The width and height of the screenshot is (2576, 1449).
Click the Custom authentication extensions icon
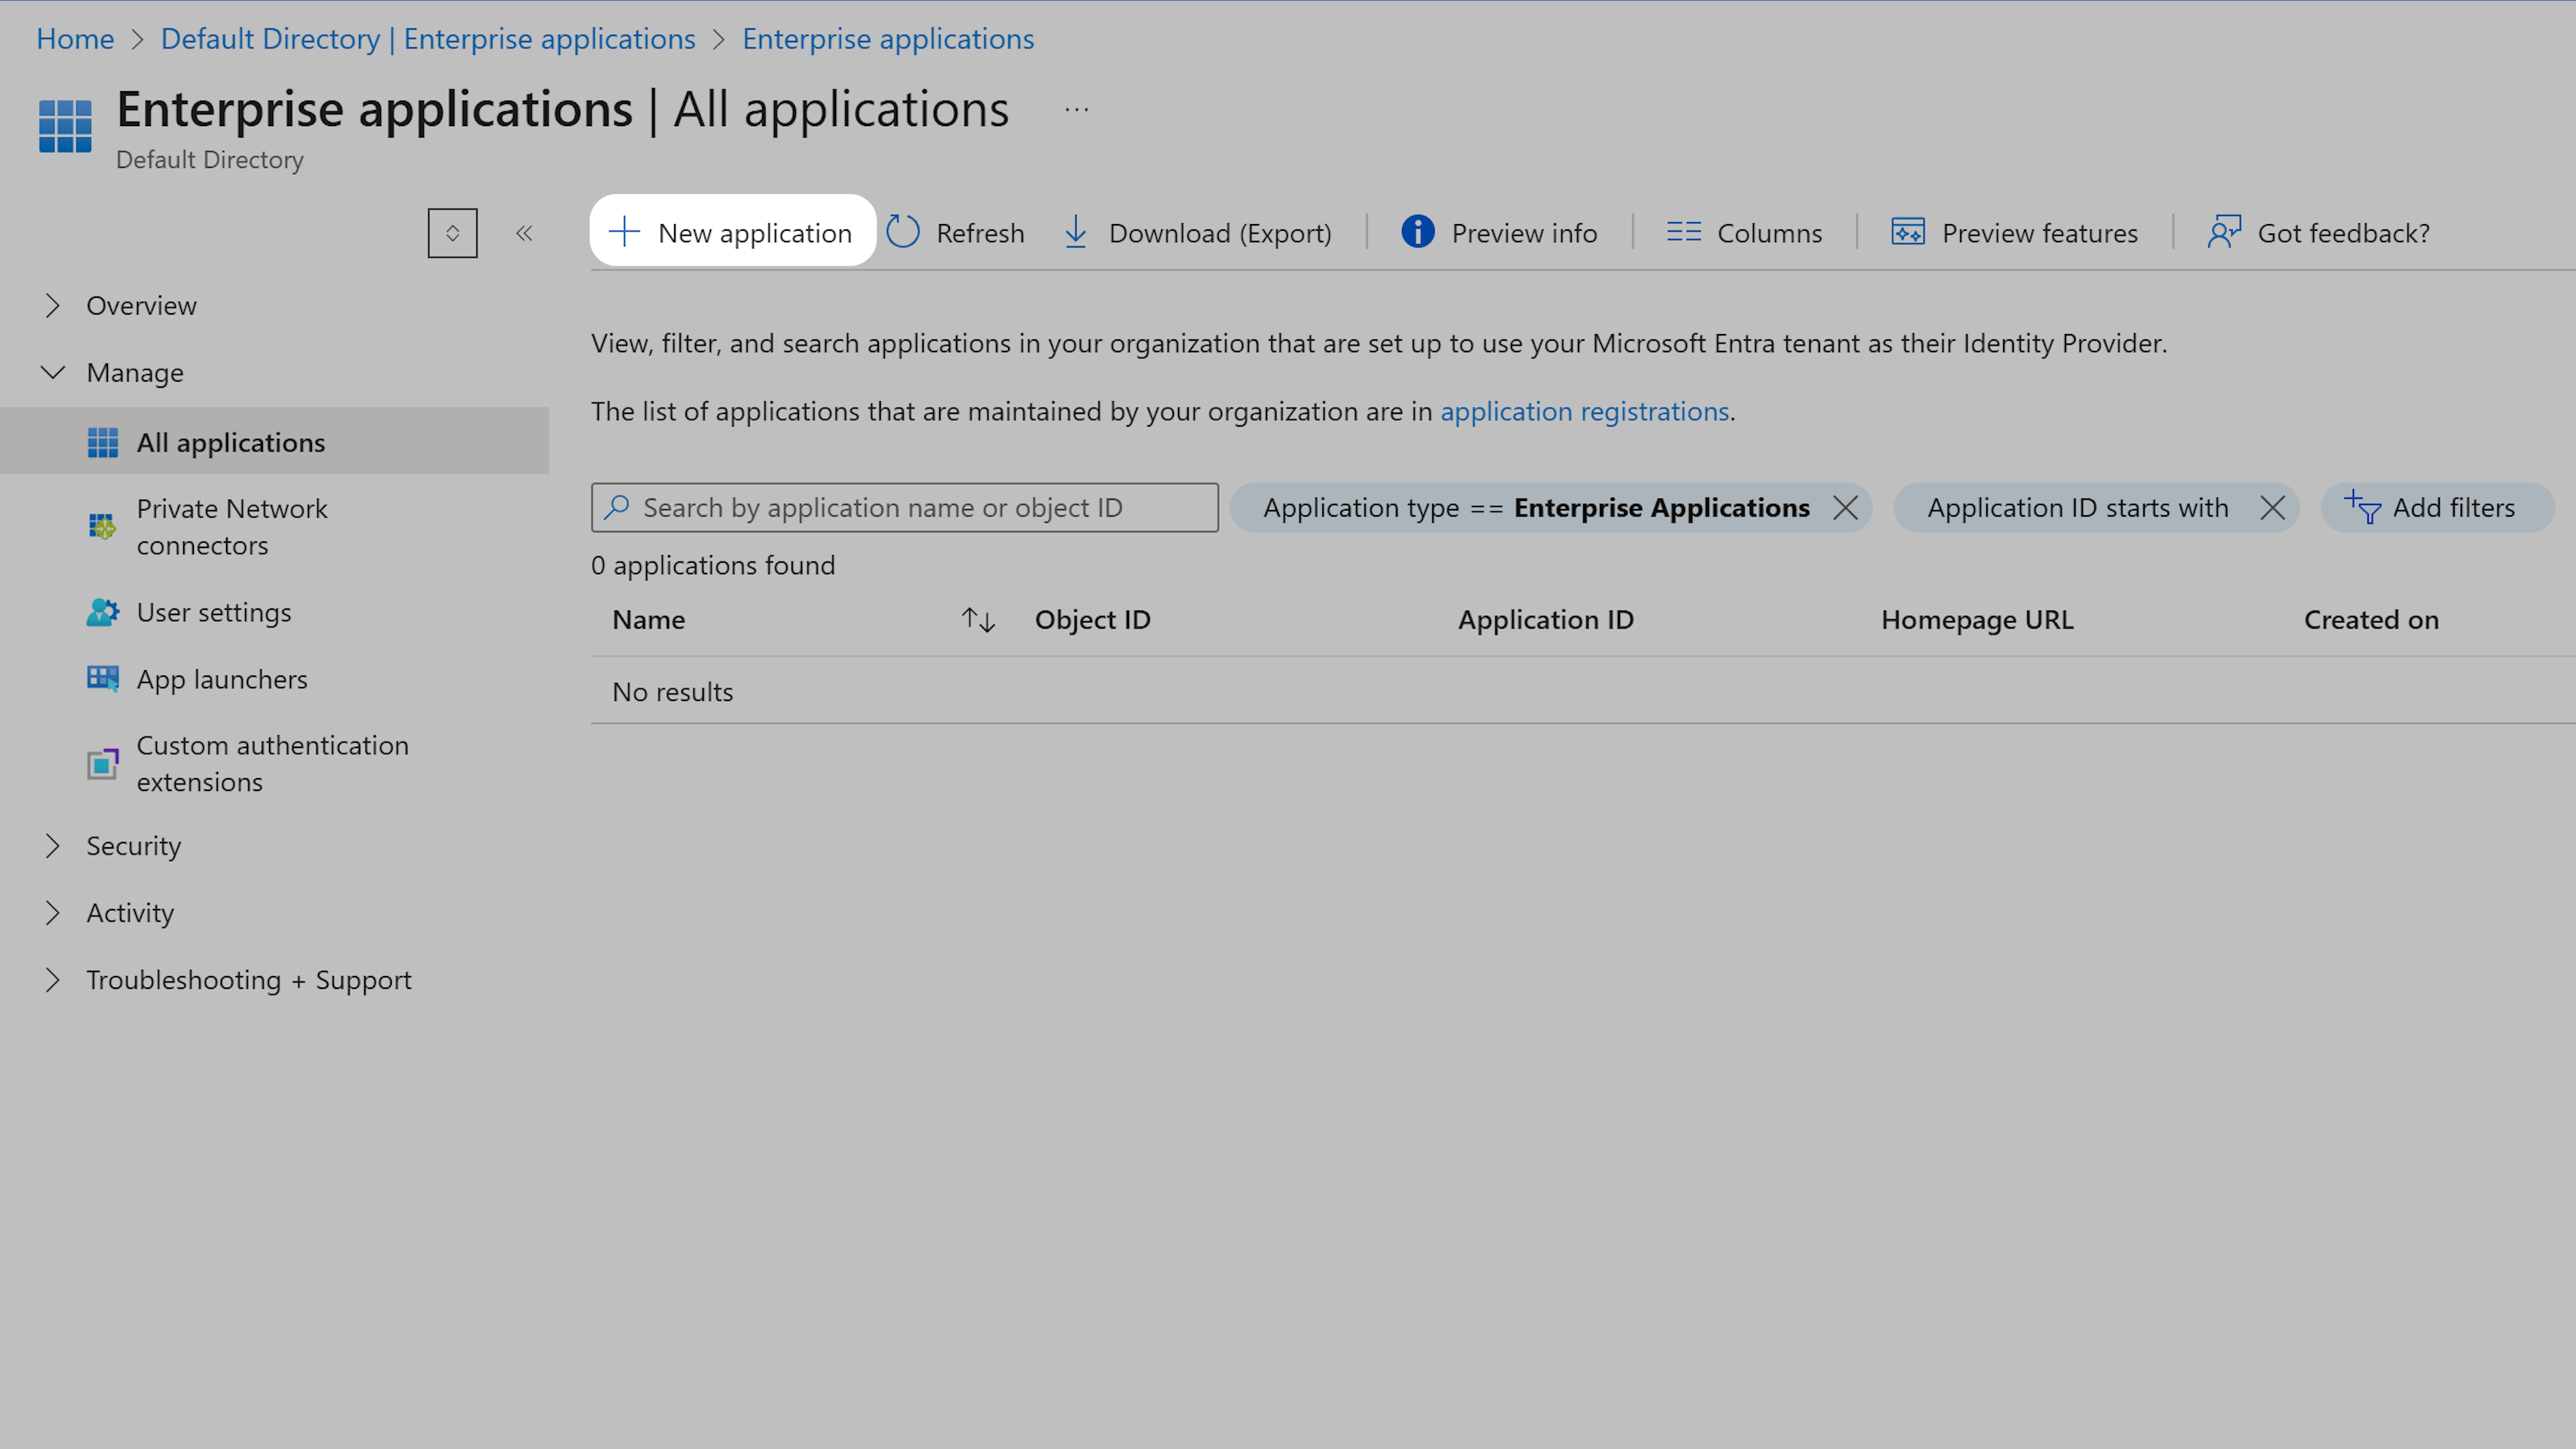coord(103,764)
